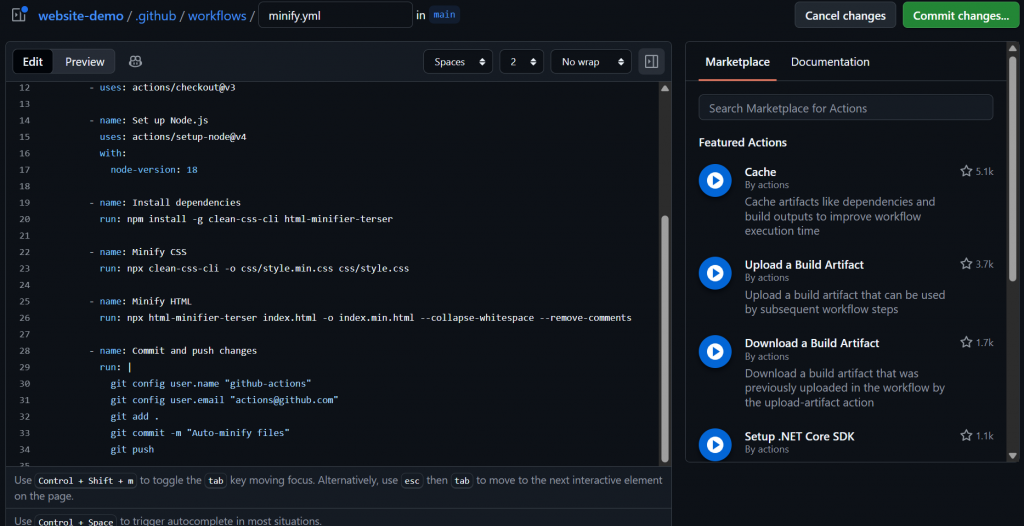Open the .github folder breadcrumb
The height and width of the screenshot is (526, 1024).
click(x=155, y=16)
